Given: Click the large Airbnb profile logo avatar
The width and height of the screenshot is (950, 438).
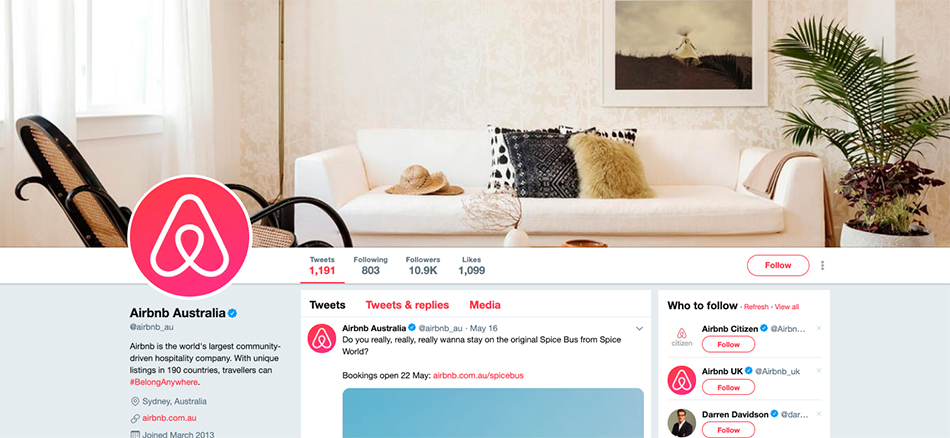Looking at the screenshot, I should 190,236.
